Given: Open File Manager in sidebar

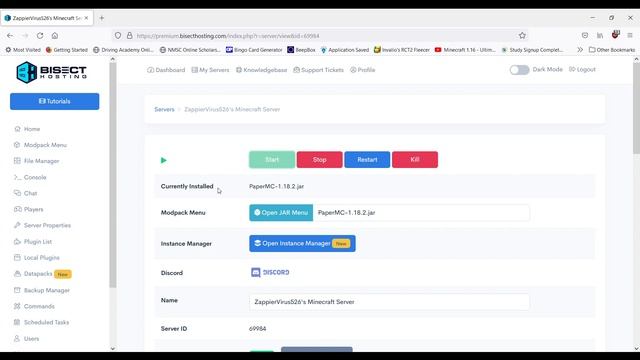Looking at the screenshot, I should [36, 161].
